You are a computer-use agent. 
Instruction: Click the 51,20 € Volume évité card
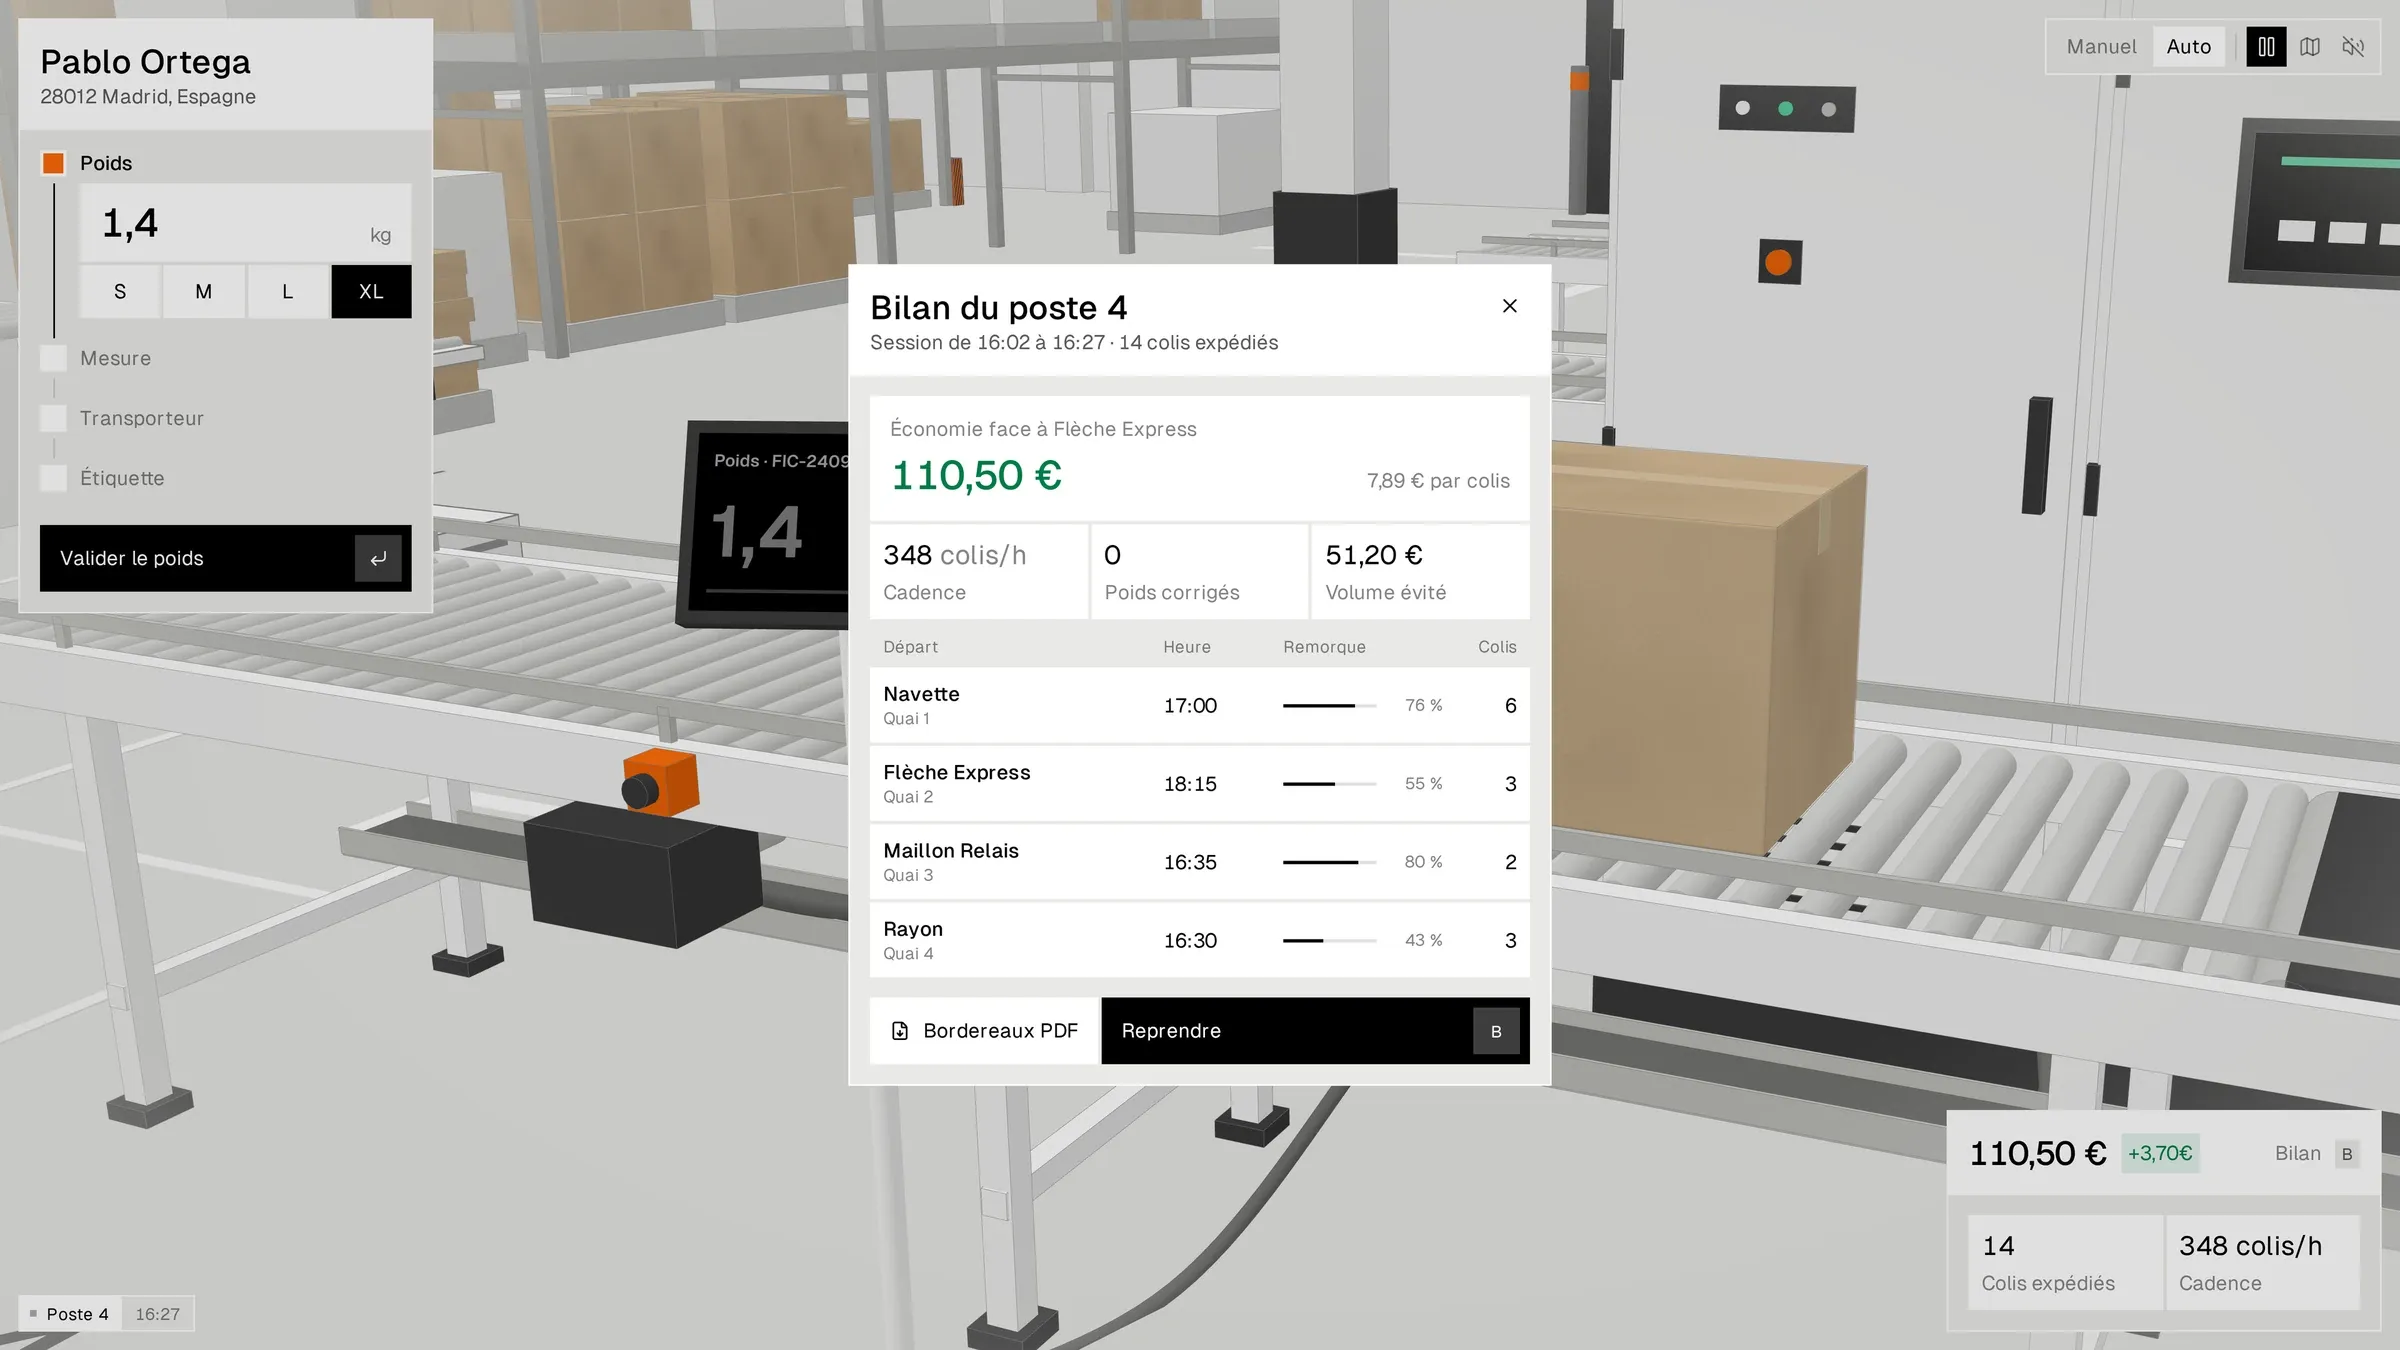click(1420, 572)
